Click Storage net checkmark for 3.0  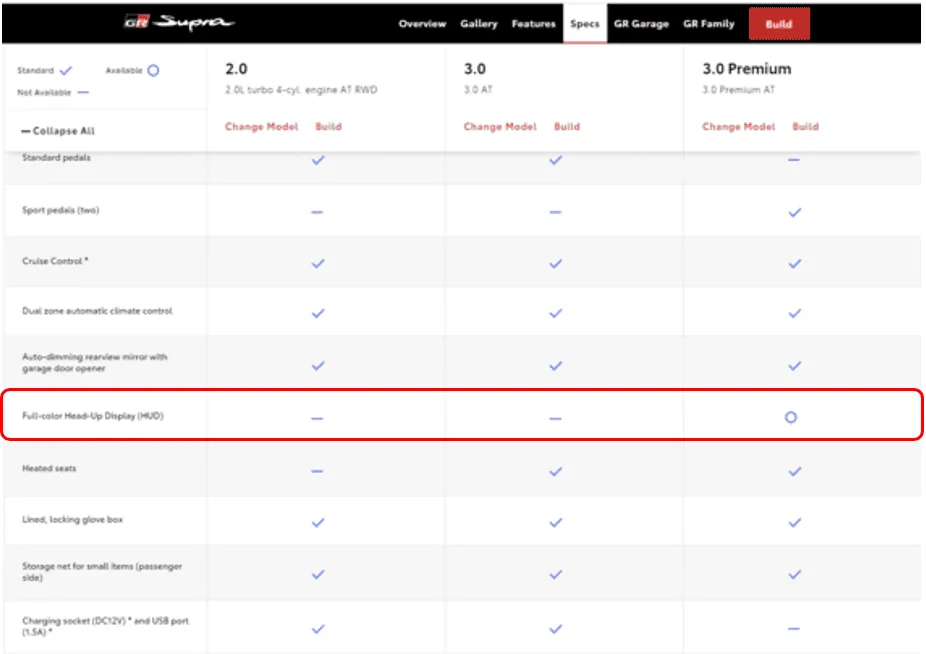[556, 574]
